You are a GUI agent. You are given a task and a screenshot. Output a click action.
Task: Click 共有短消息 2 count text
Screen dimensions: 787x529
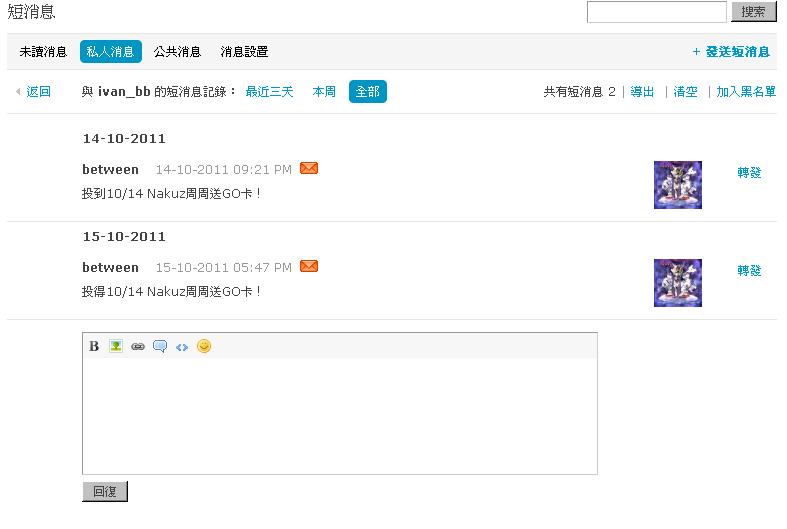[580, 92]
